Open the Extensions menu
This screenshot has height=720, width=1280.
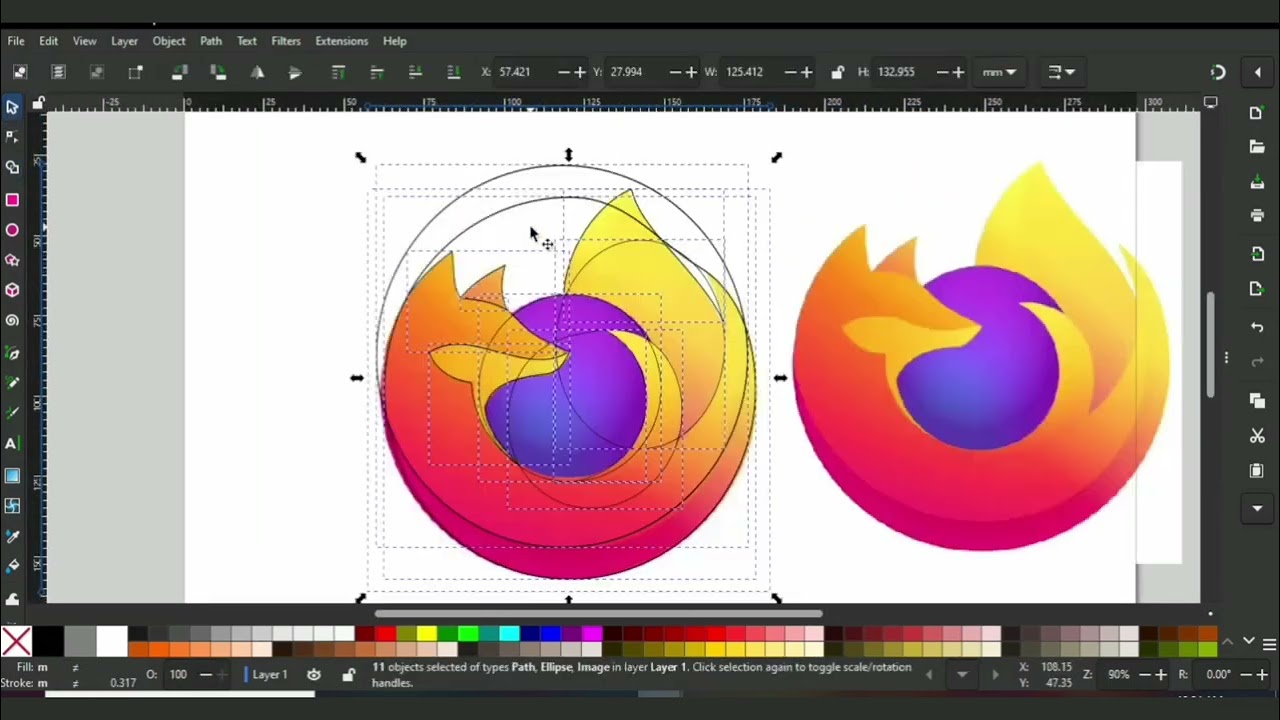(x=341, y=41)
